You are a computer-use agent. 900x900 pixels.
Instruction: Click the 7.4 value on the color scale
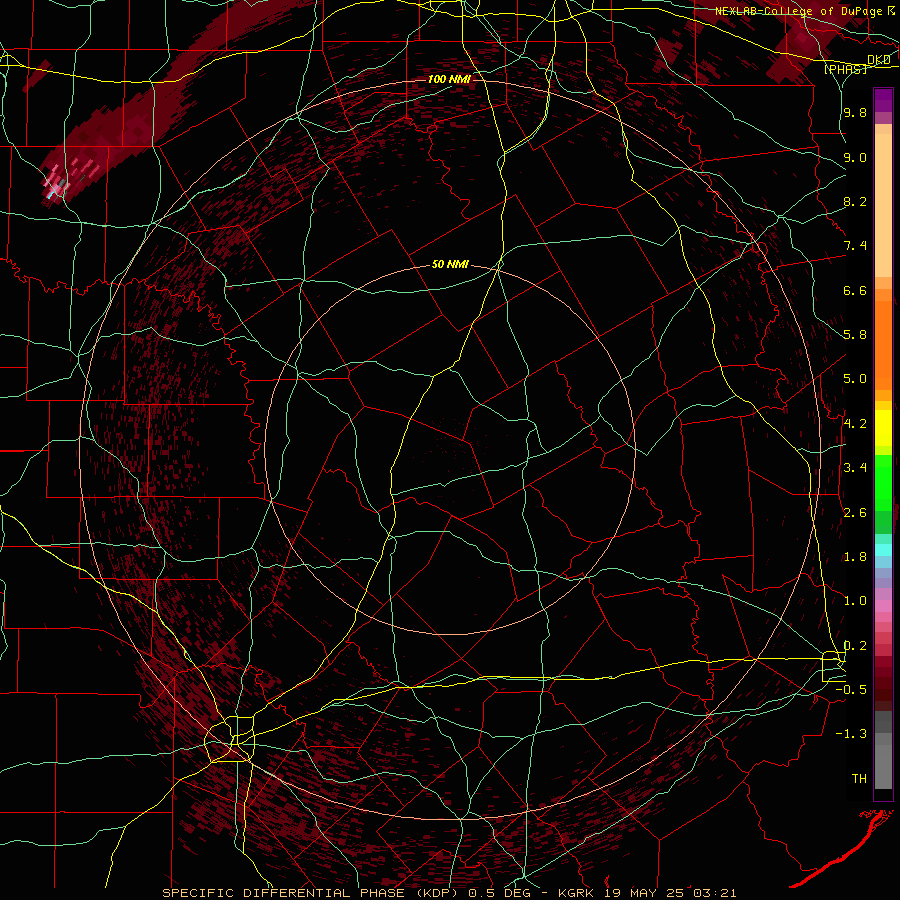pyautogui.click(x=855, y=246)
